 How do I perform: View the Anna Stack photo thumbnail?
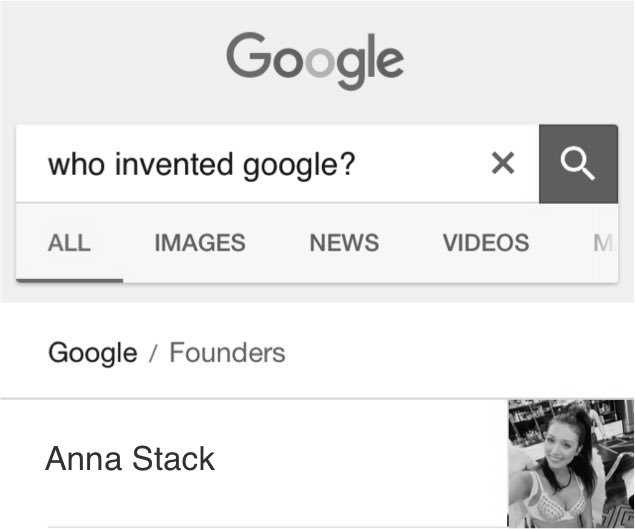point(571,463)
